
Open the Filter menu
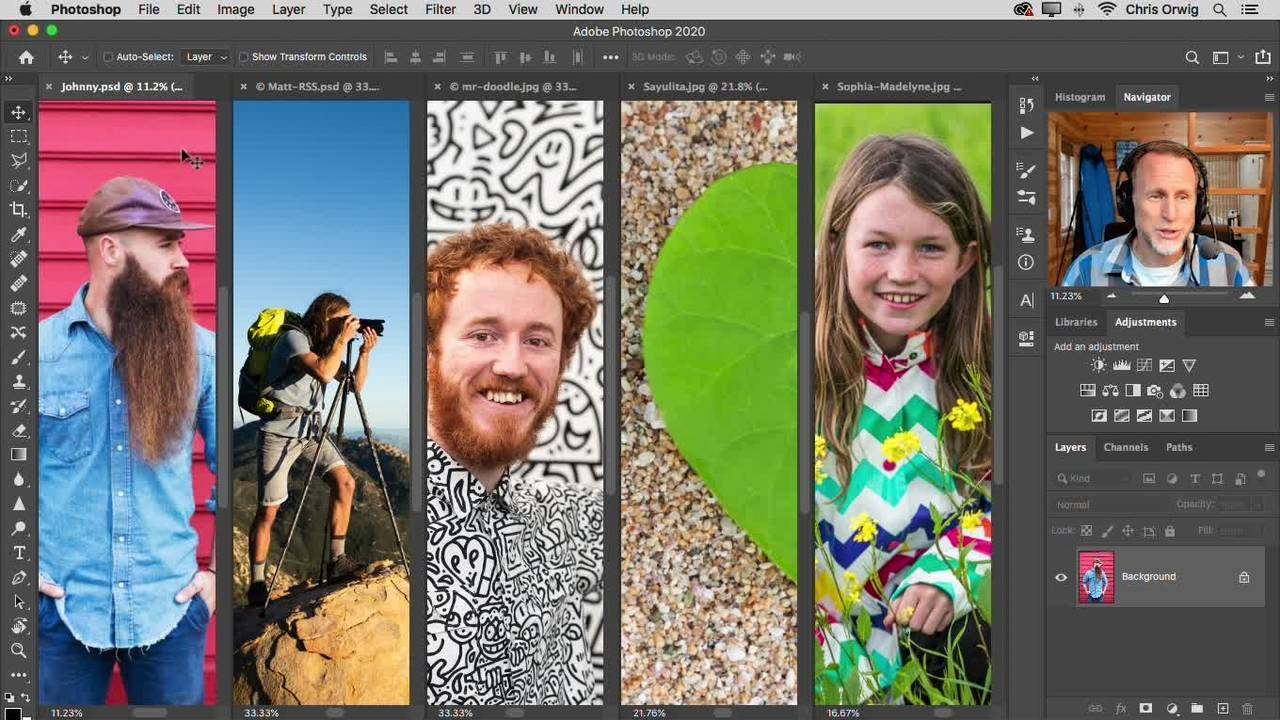click(x=440, y=9)
